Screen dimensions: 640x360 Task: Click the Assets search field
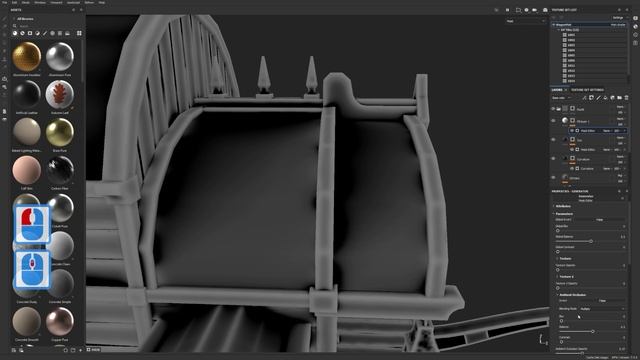coord(48,26)
